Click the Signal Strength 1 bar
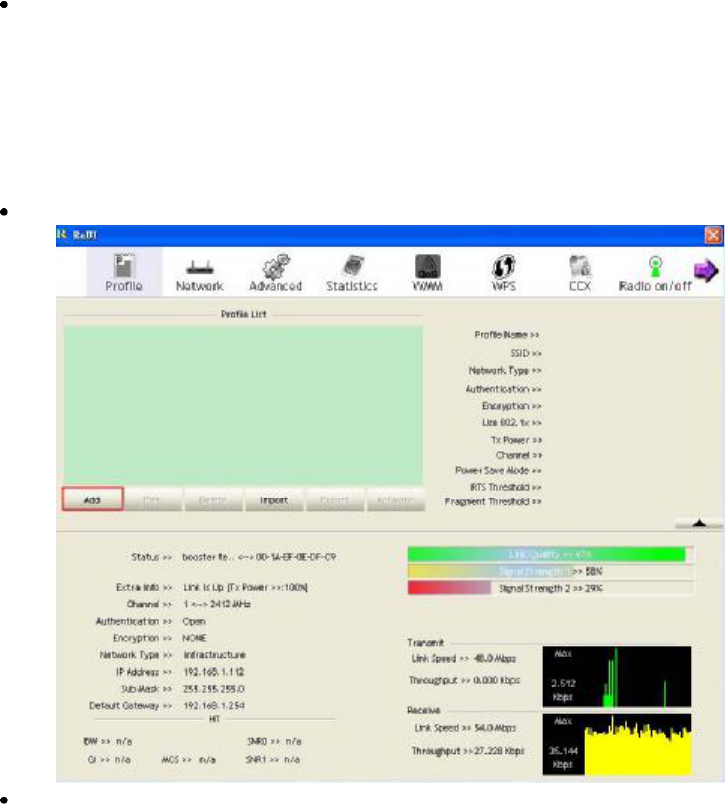 point(550,571)
